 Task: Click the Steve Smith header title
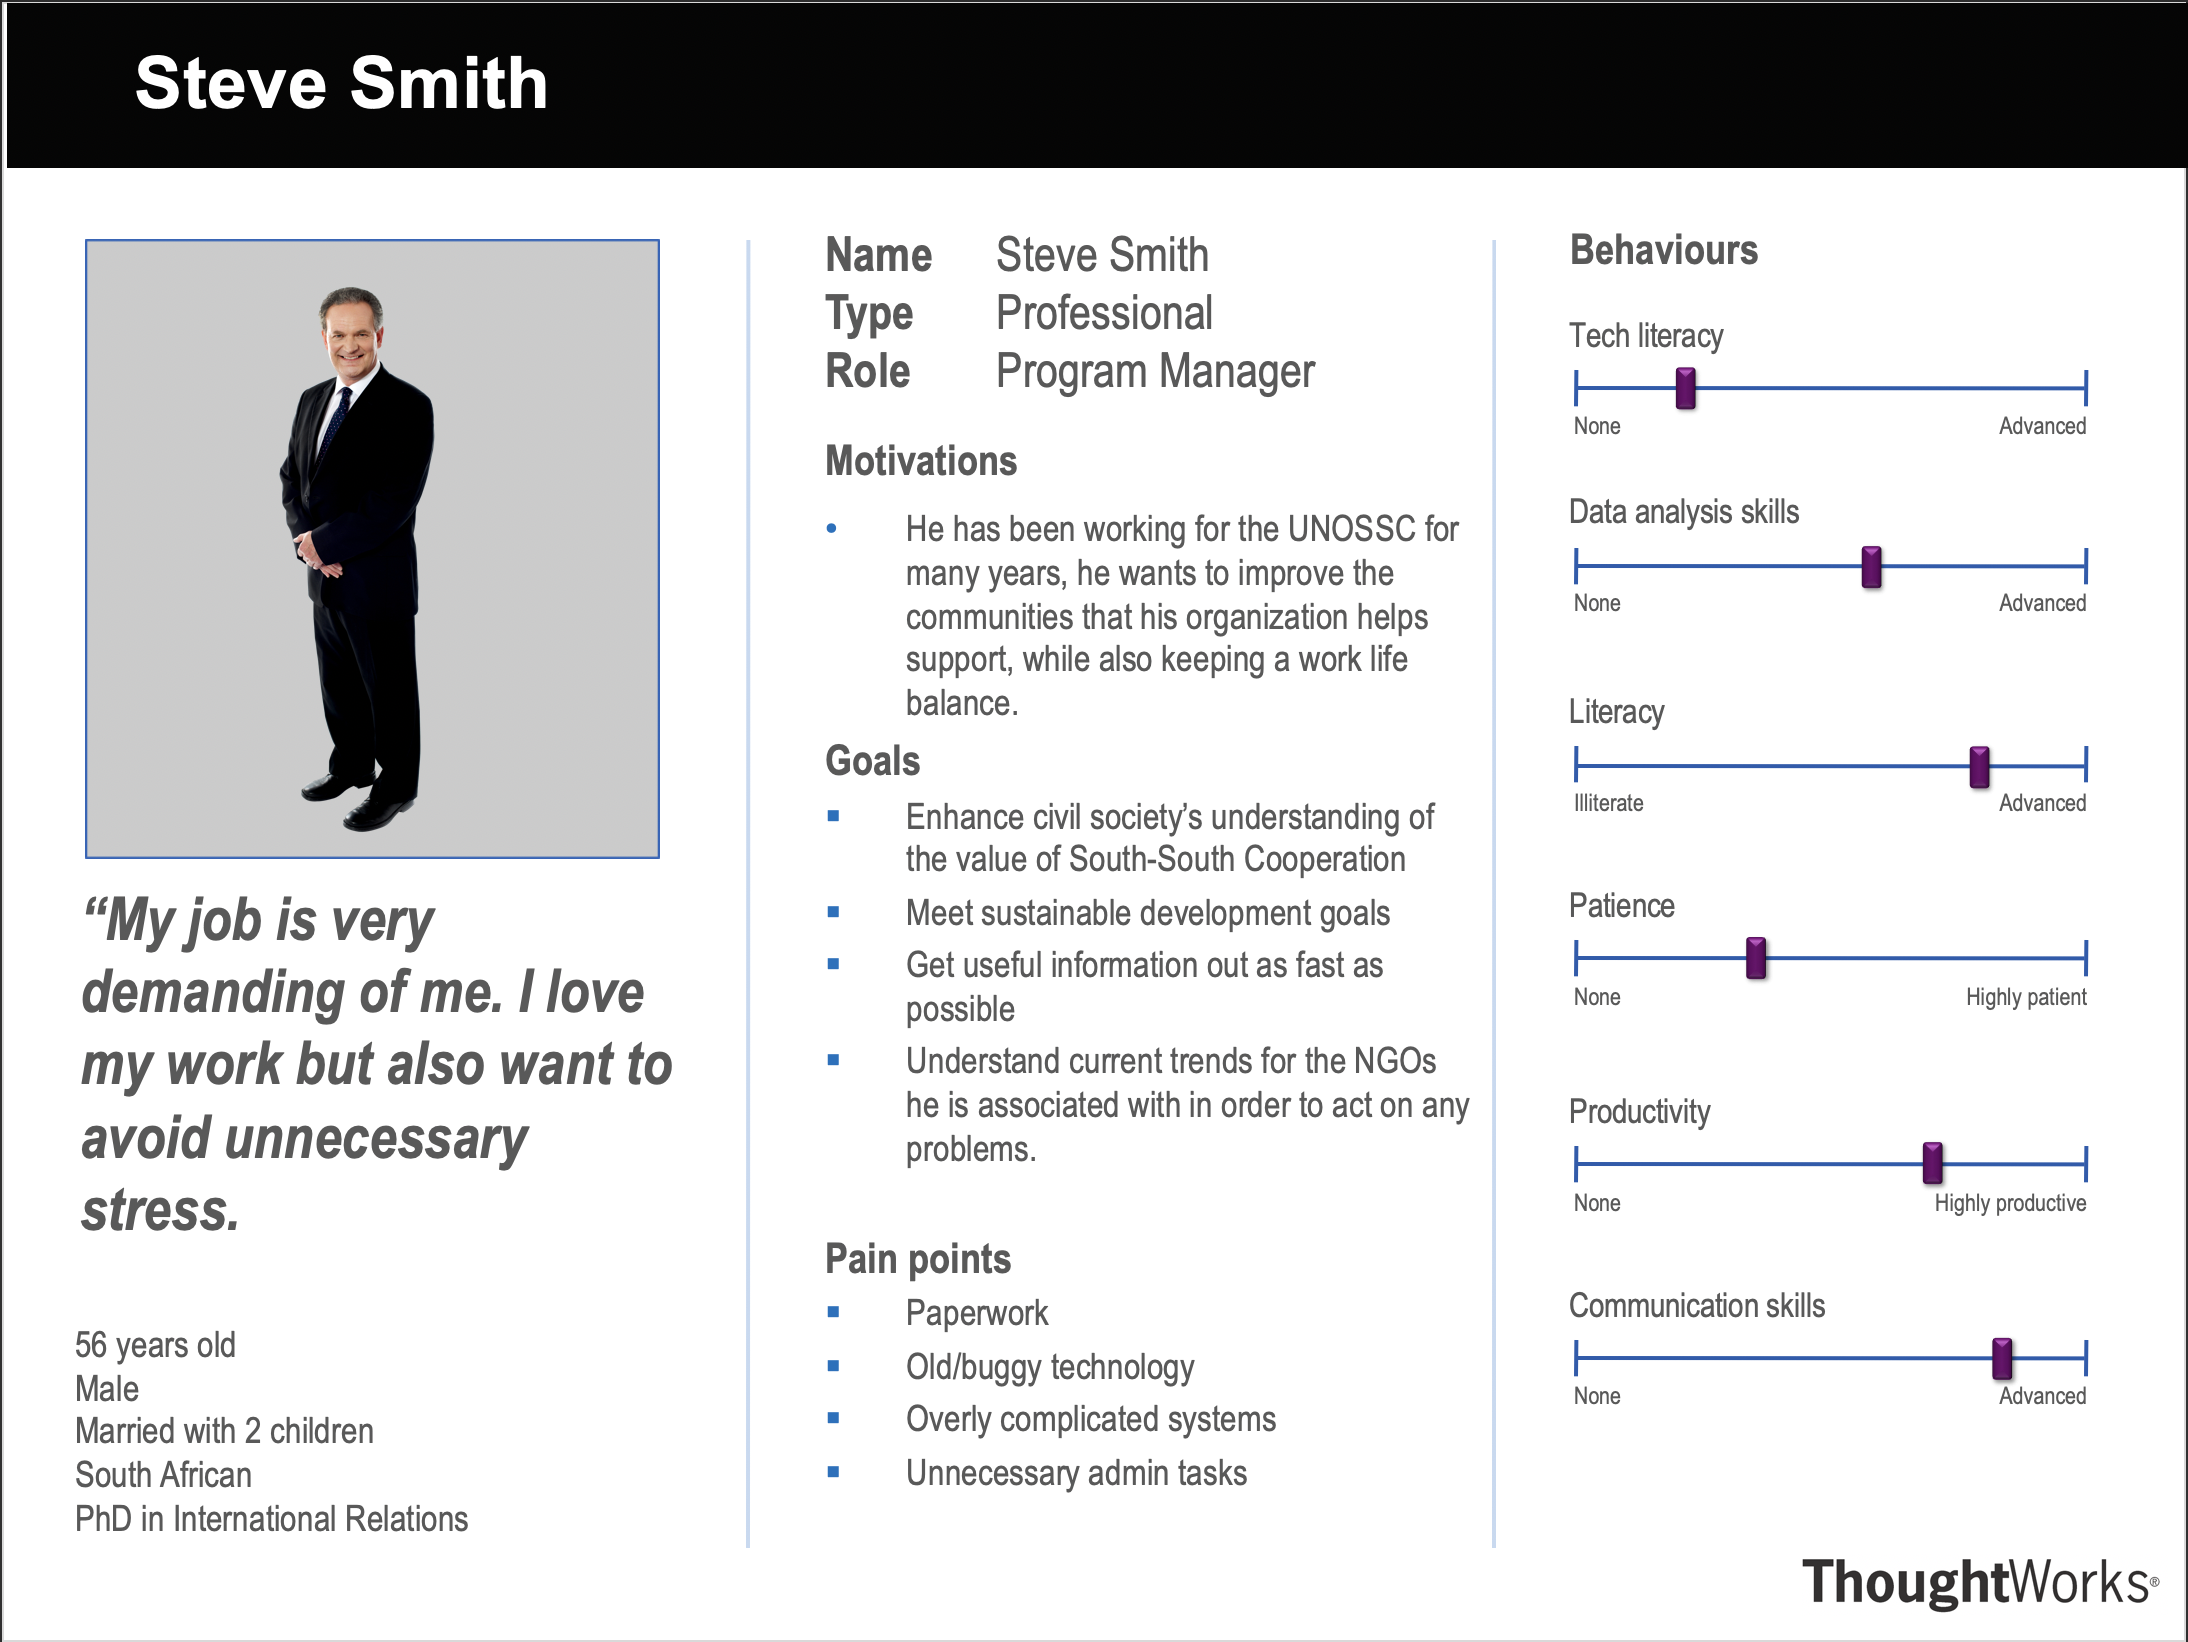(x=341, y=83)
